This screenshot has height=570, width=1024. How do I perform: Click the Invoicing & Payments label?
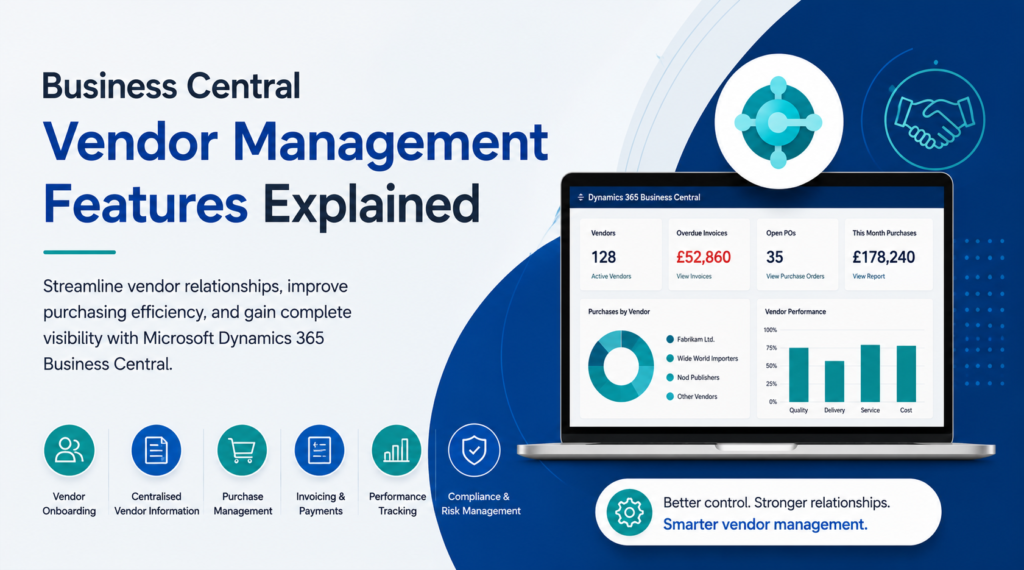coord(321,503)
